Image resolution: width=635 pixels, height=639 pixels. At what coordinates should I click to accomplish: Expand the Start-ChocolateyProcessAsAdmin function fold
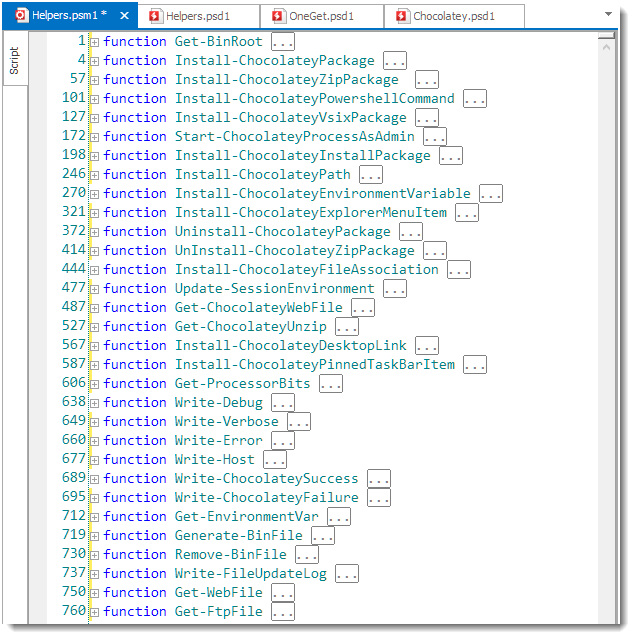pos(95,137)
